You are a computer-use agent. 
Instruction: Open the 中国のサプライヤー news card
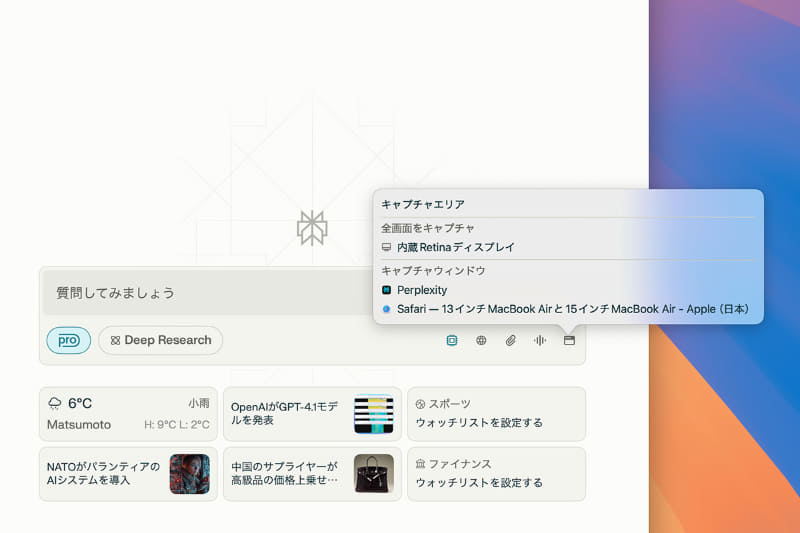(x=312, y=474)
